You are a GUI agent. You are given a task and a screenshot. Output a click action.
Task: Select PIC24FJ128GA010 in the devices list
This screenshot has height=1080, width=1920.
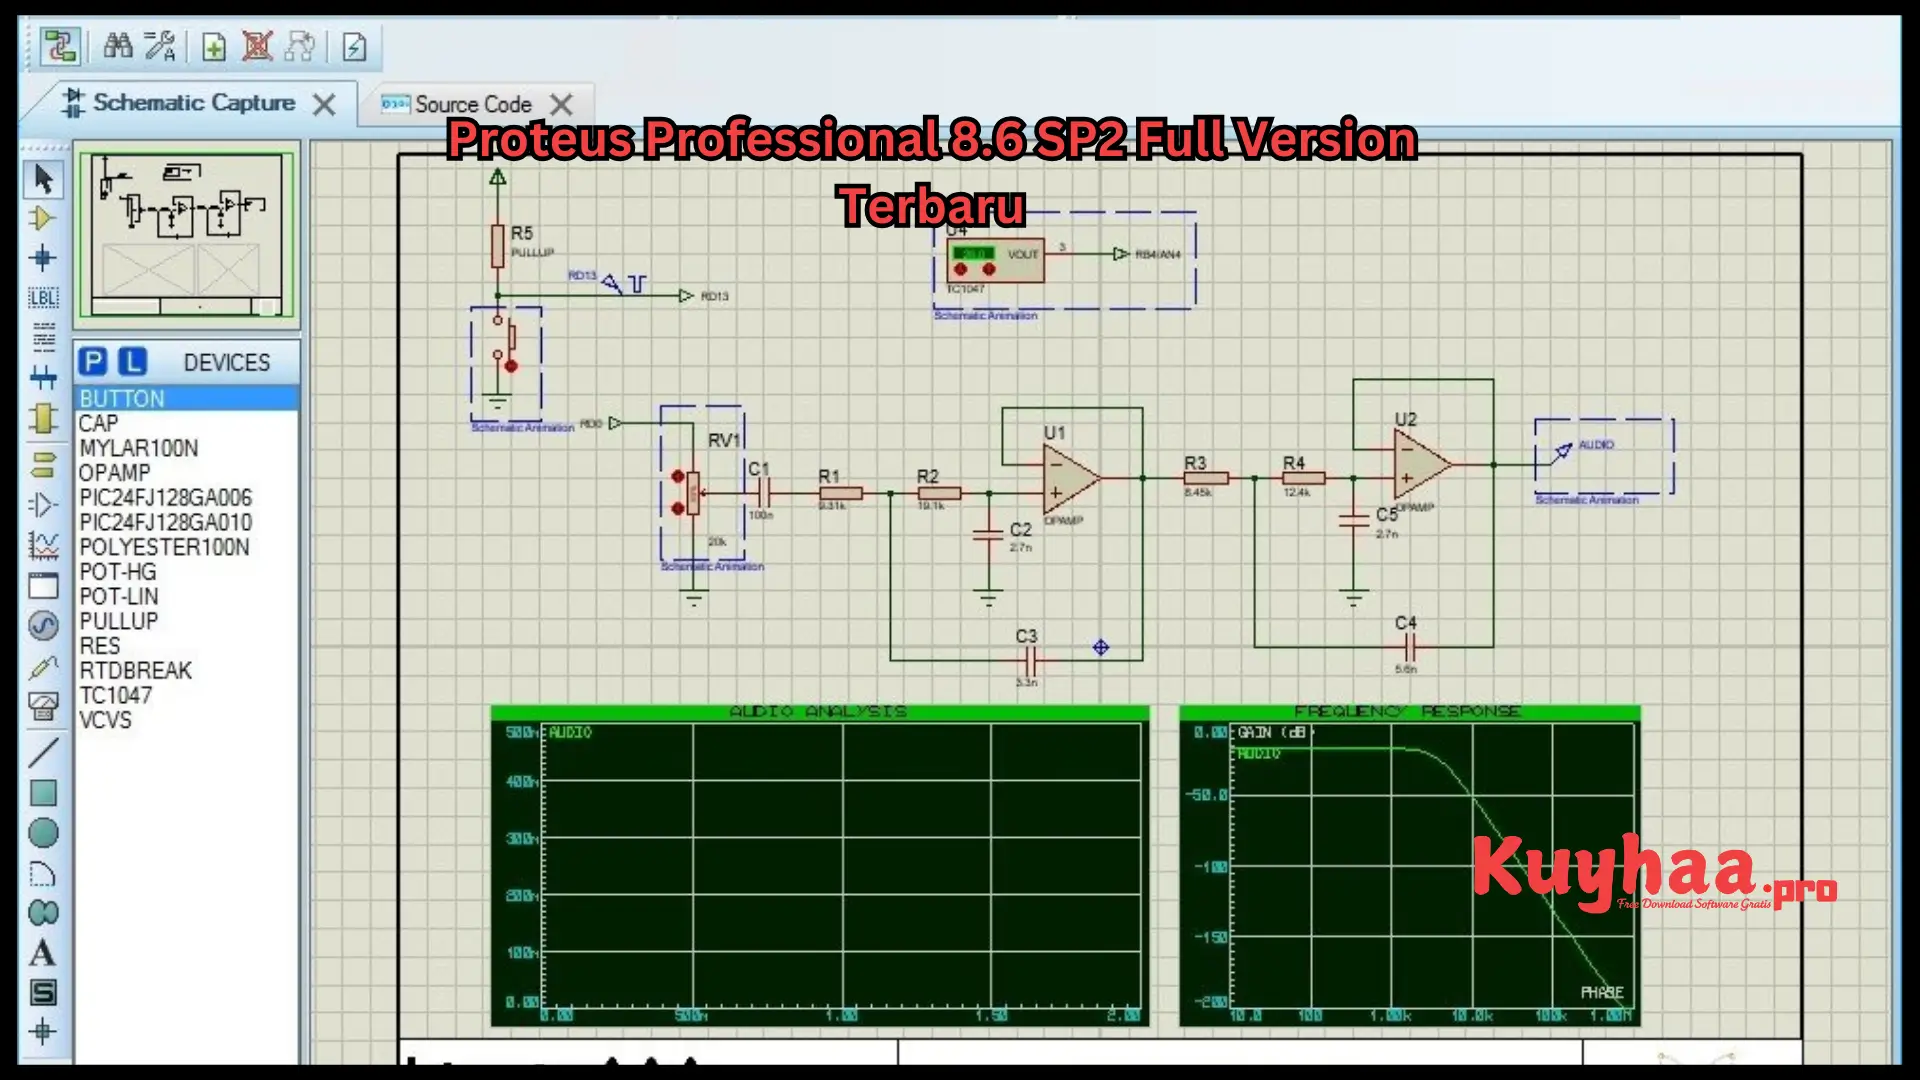click(x=187, y=522)
